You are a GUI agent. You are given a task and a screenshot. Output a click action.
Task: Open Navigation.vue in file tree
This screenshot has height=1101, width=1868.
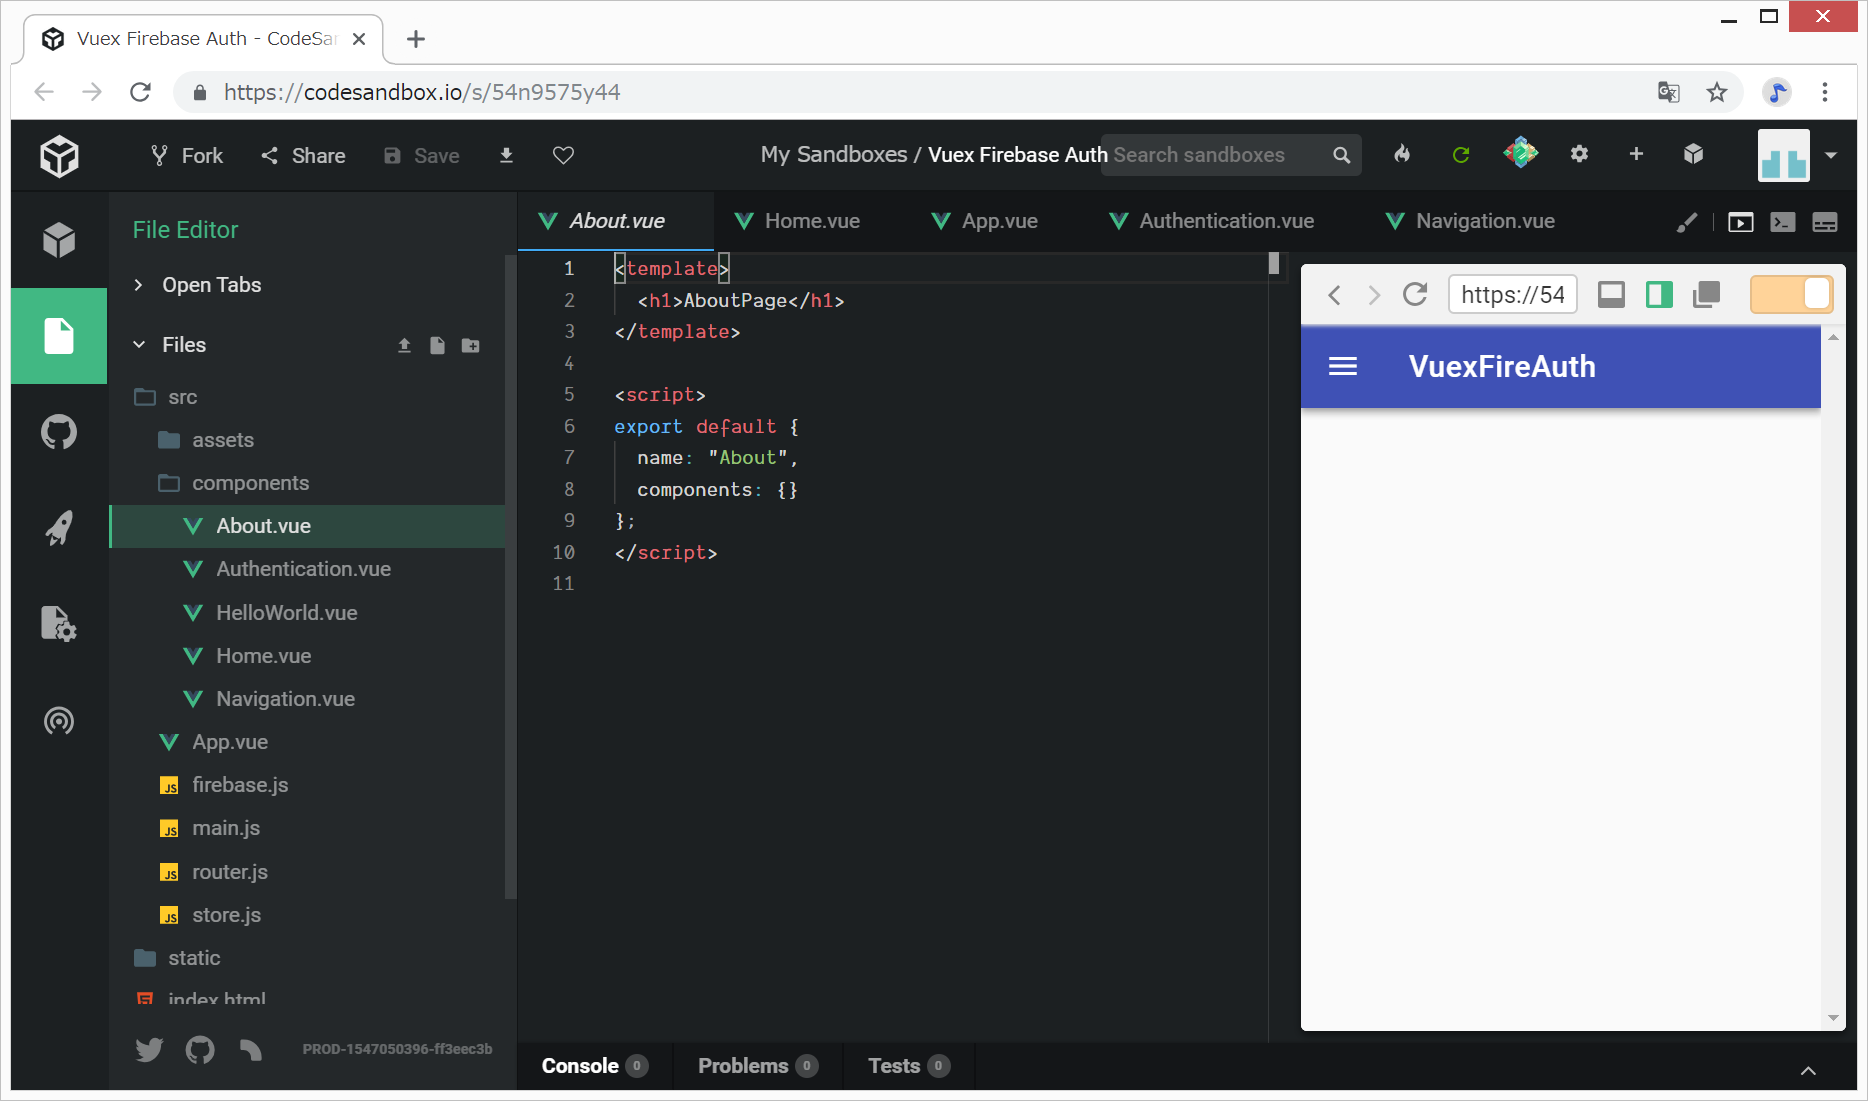pyautogui.click(x=307, y=699)
